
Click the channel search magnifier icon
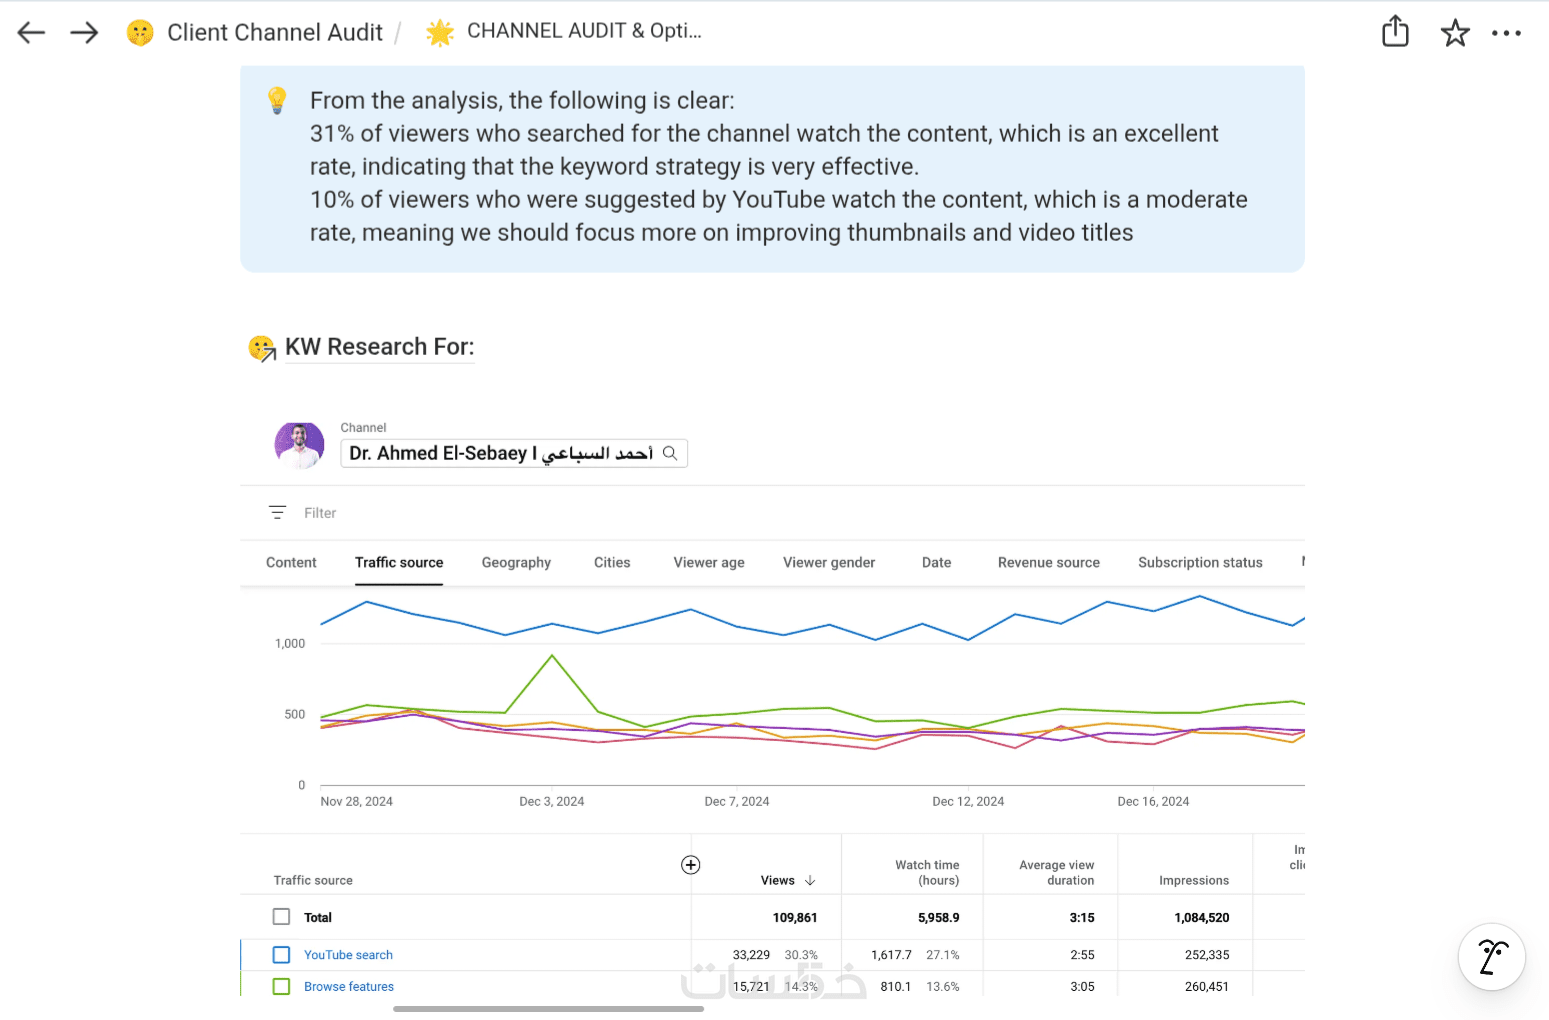pos(670,453)
